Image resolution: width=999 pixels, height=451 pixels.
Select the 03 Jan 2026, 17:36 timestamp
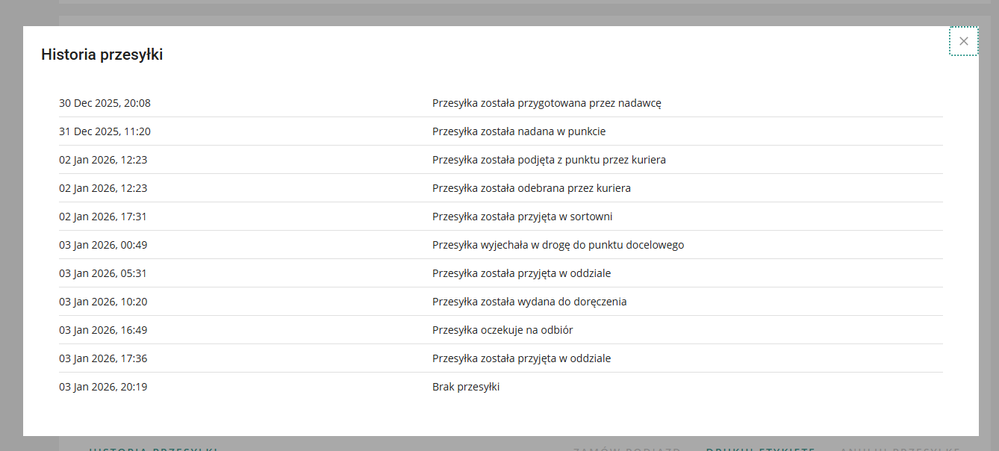coord(105,358)
